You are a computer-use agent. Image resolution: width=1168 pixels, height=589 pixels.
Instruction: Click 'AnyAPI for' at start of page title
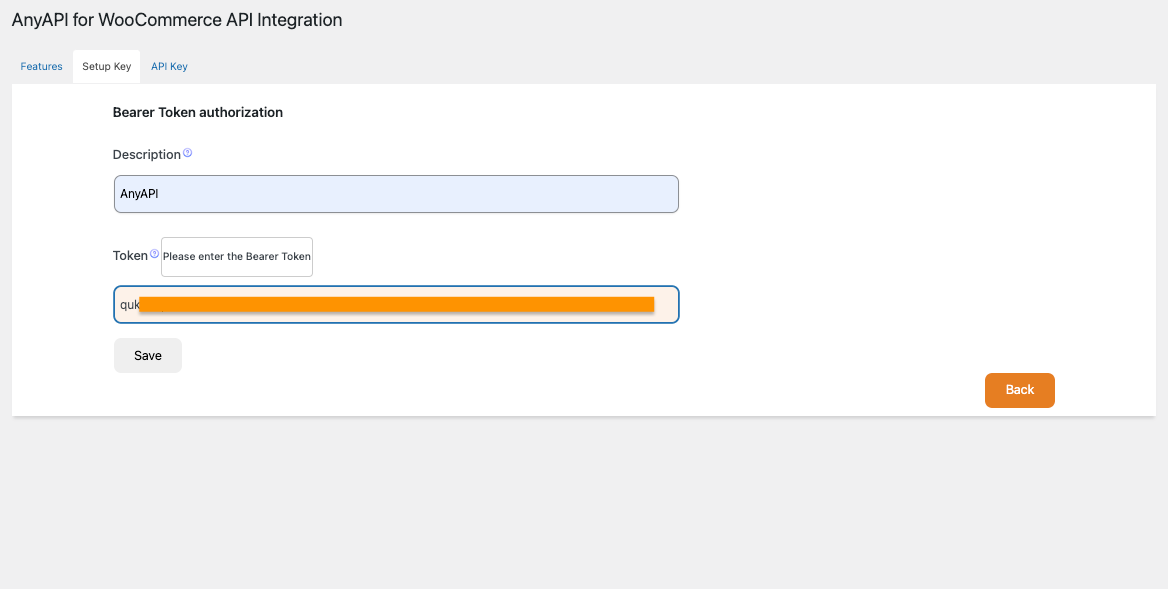click(53, 20)
